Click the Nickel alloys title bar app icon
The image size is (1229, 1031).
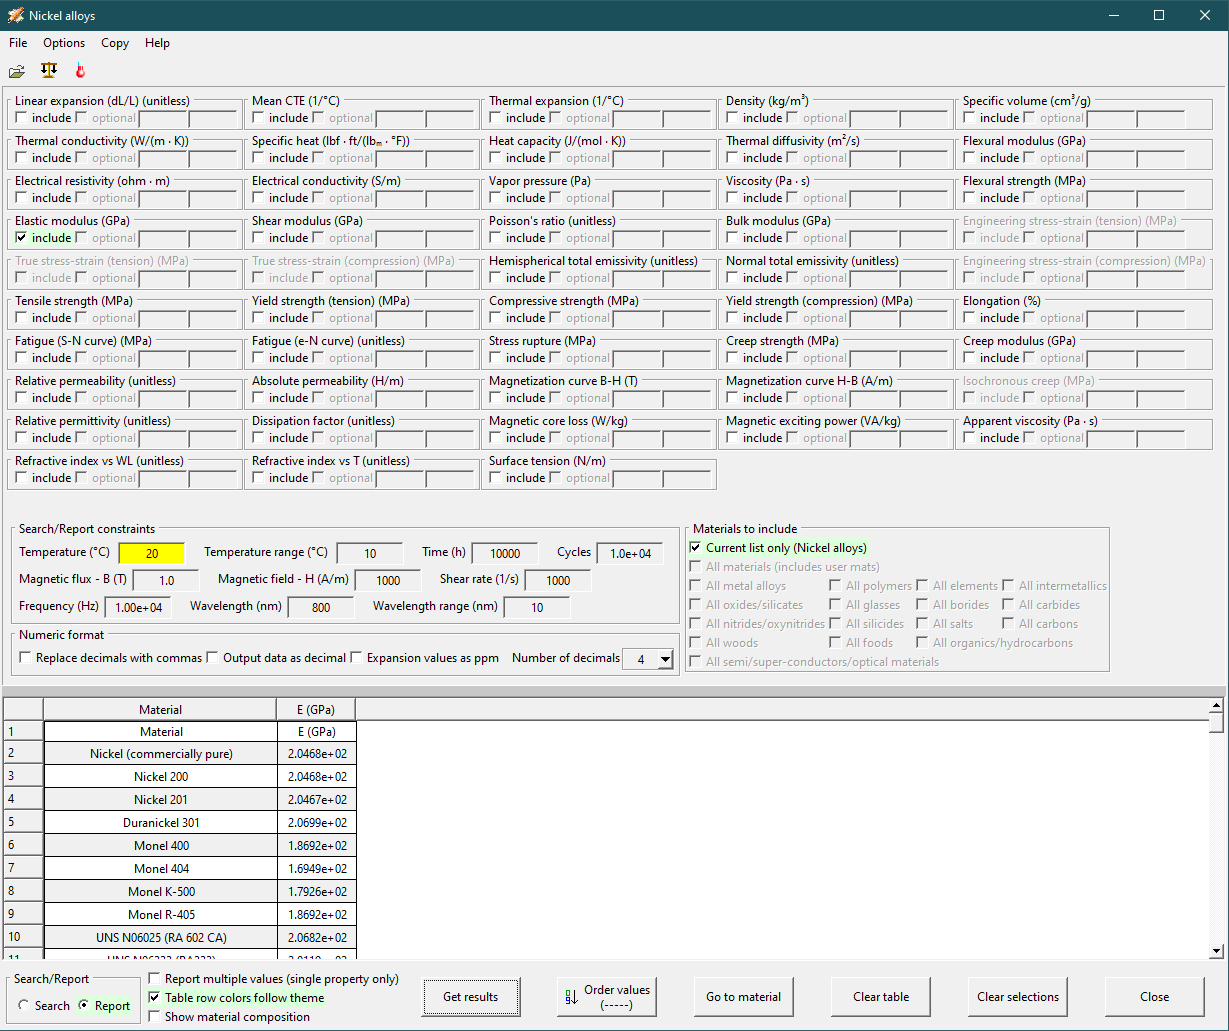pos(16,15)
